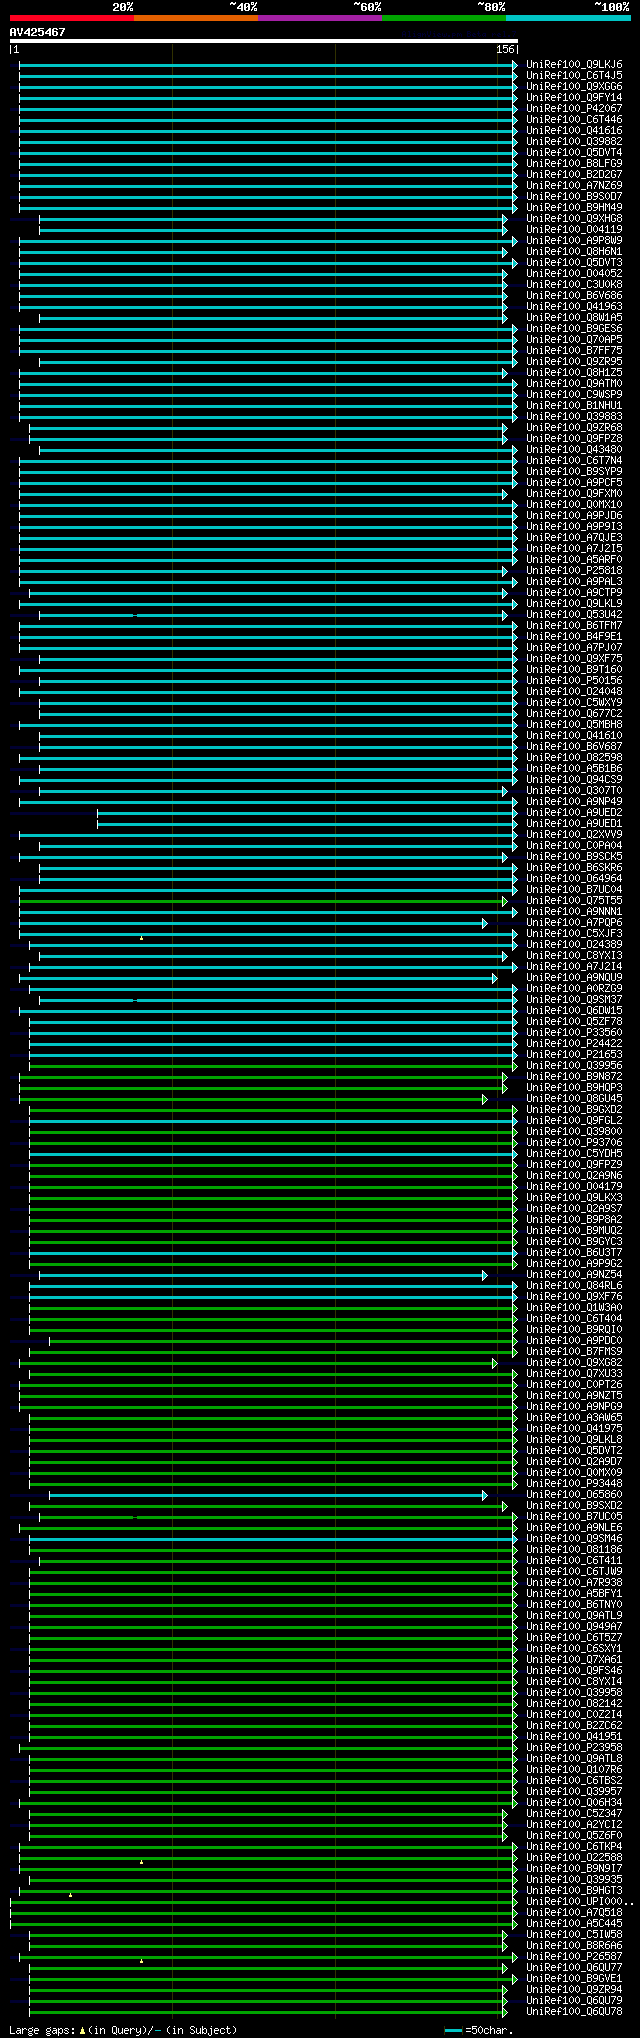Click cyan alignment bar for UniRef100_Q9LKJ6
Screen dimensions: 640x2038
click(x=268, y=64)
